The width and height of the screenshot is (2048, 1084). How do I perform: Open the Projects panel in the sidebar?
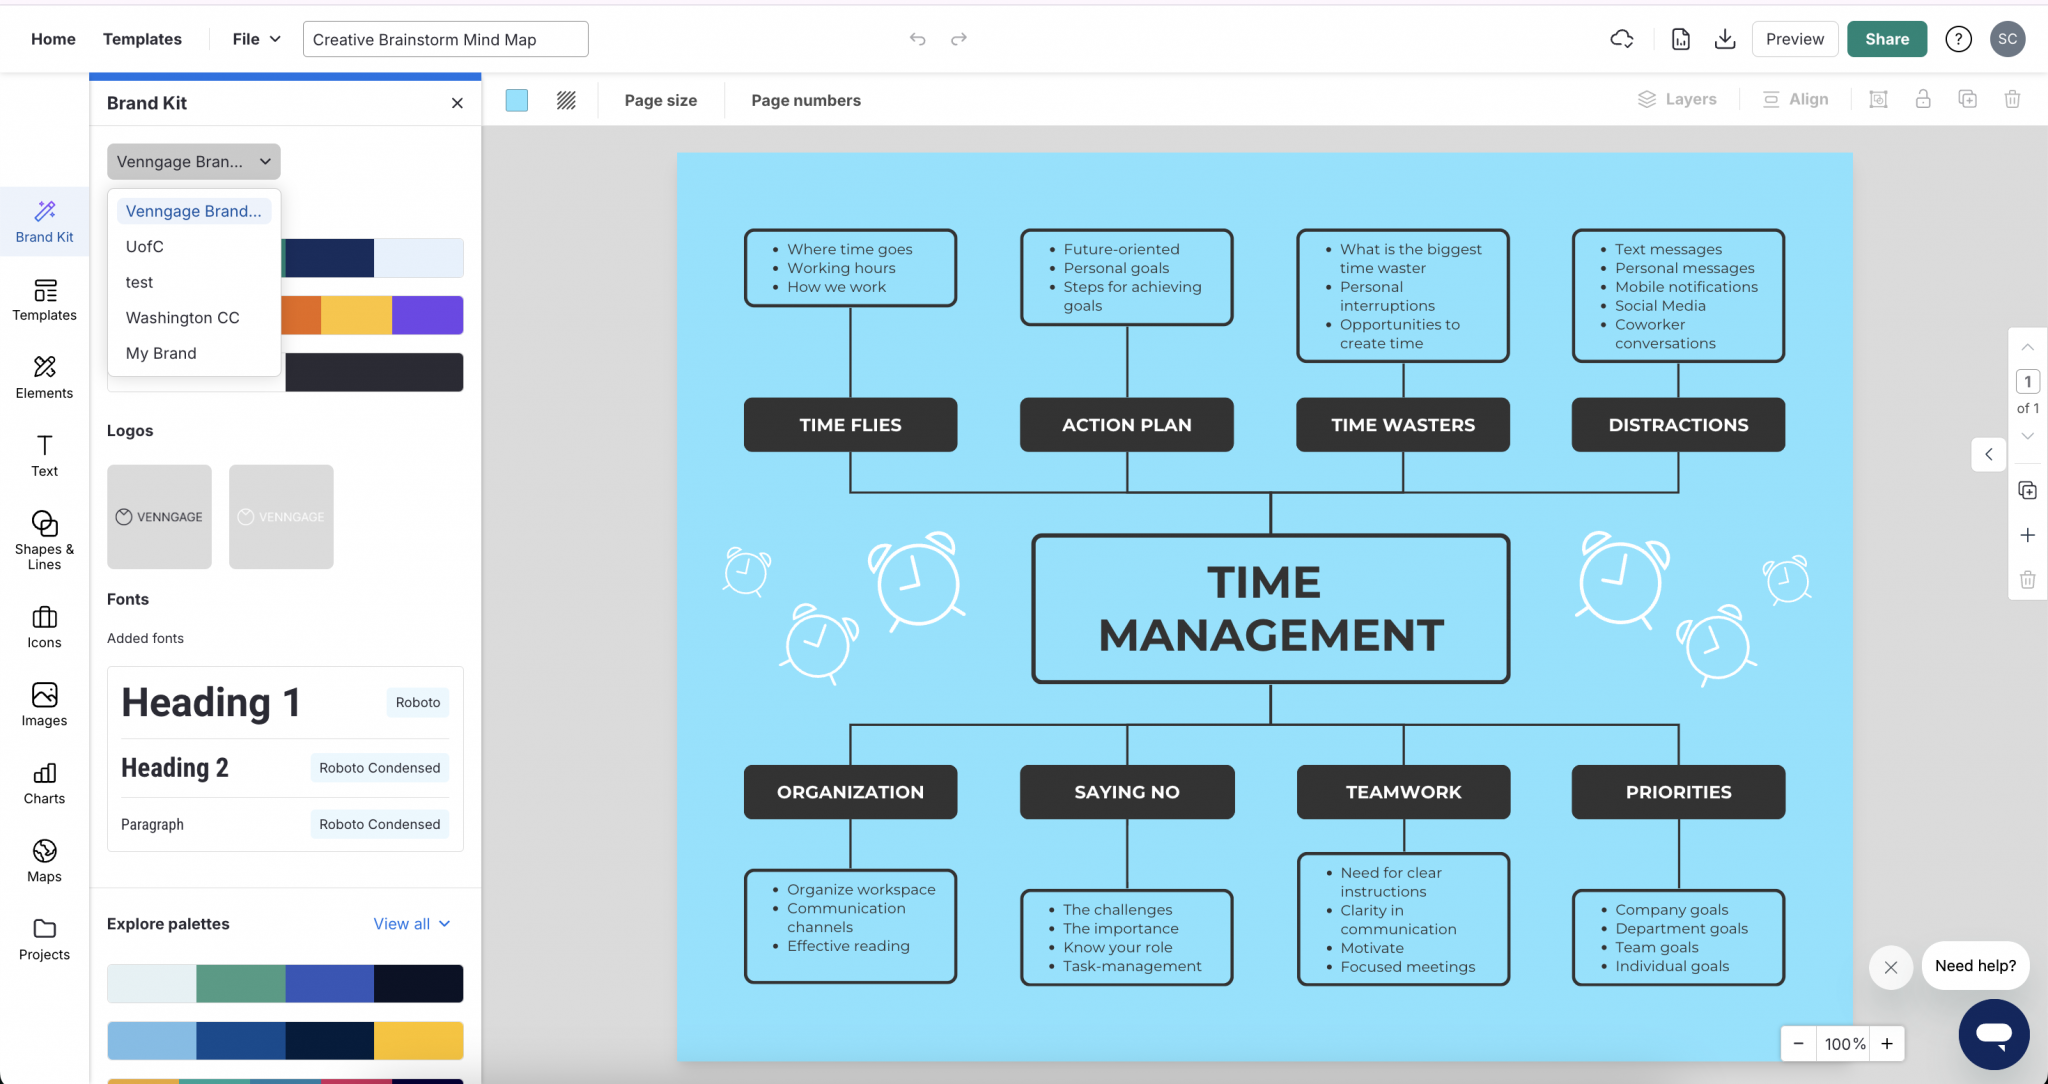[x=43, y=940]
